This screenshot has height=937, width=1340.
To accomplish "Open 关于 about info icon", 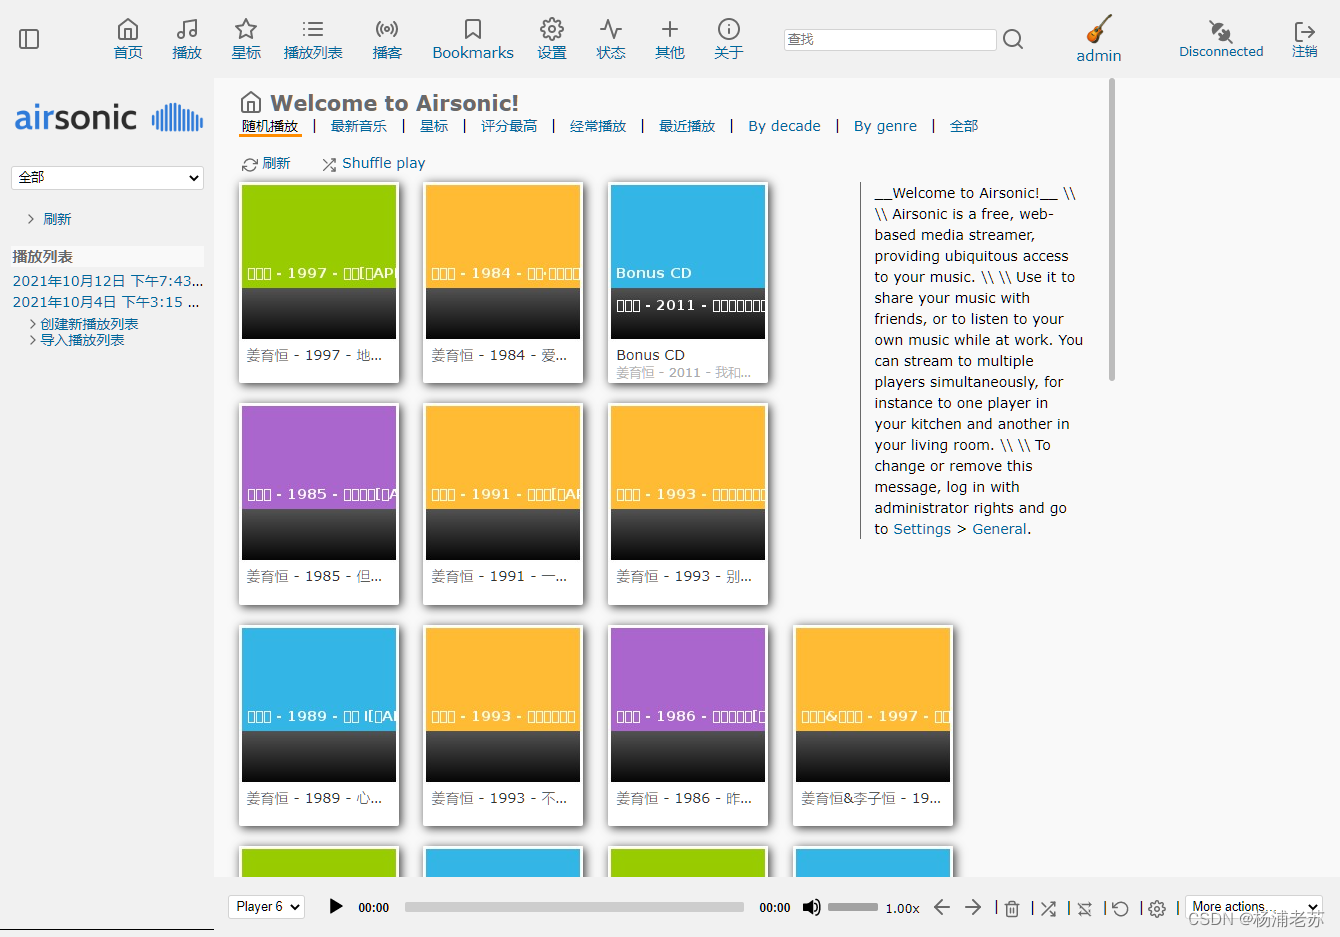I will [x=729, y=30].
